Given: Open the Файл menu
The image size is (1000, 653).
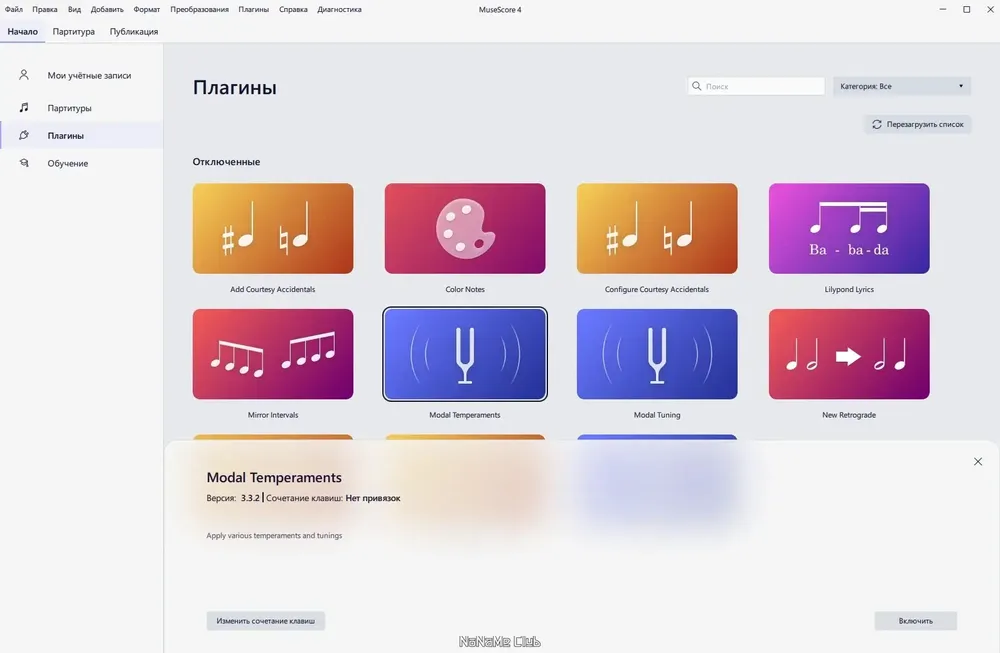Looking at the screenshot, I should coord(13,10).
